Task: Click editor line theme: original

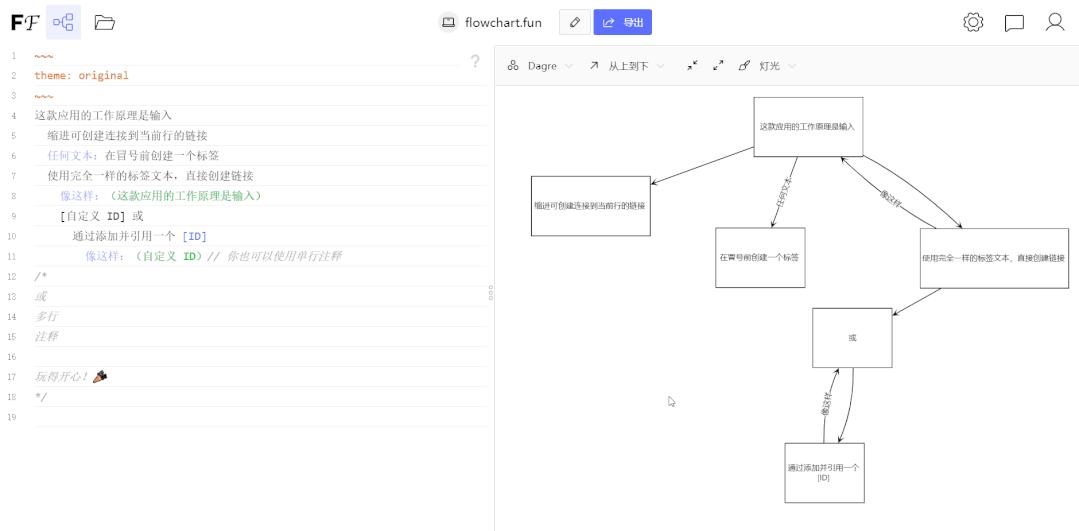Action: [x=81, y=76]
